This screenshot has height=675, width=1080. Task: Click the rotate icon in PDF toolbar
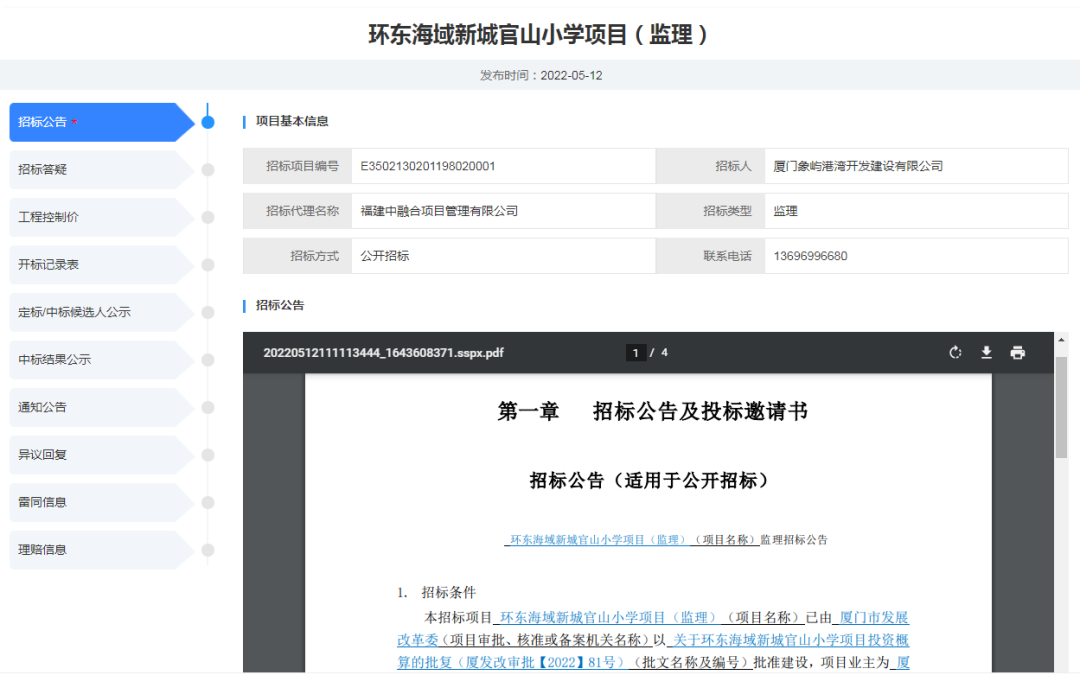coord(955,352)
